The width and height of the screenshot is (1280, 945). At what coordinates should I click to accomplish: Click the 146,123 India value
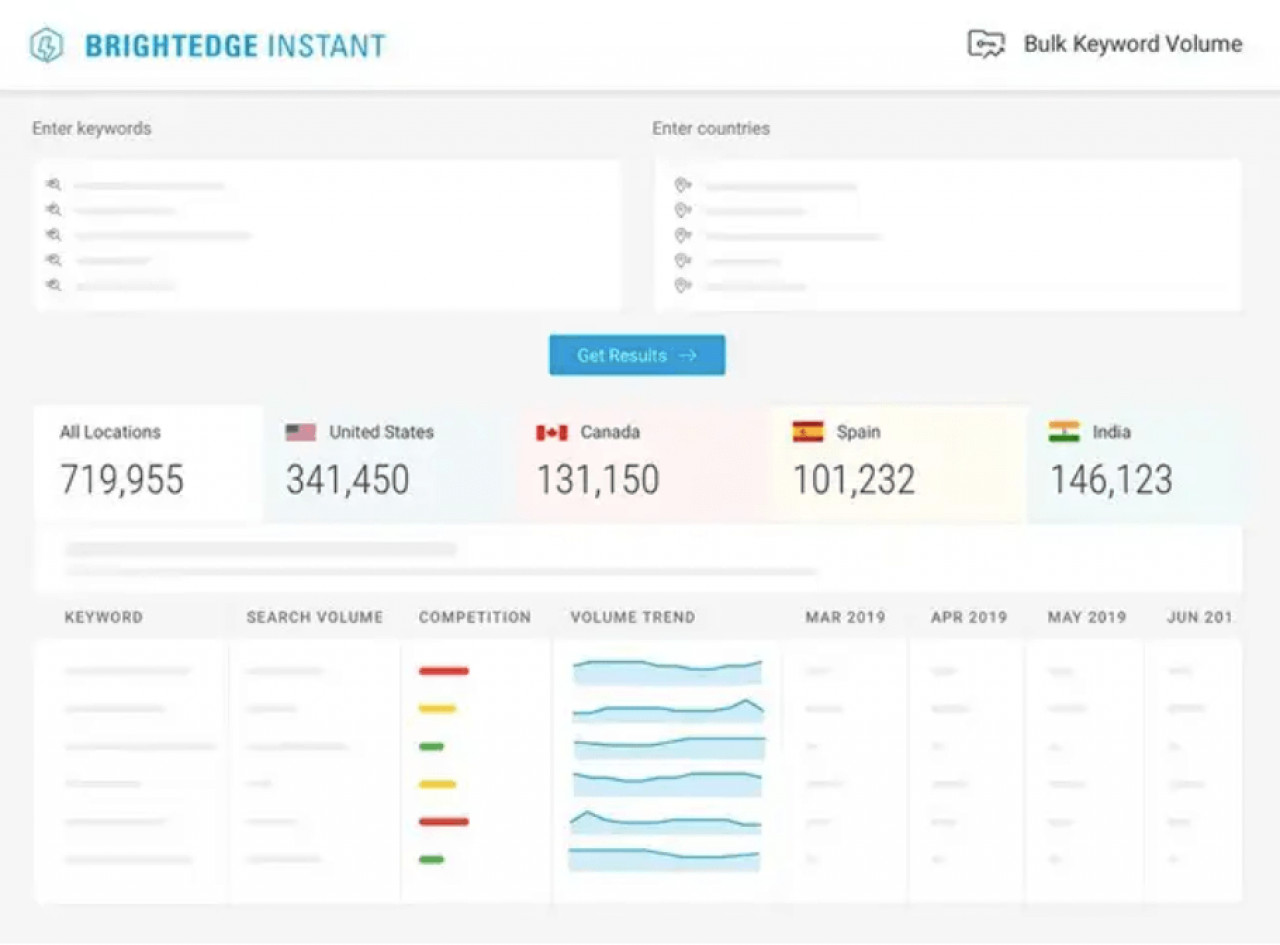(x=1111, y=480)
